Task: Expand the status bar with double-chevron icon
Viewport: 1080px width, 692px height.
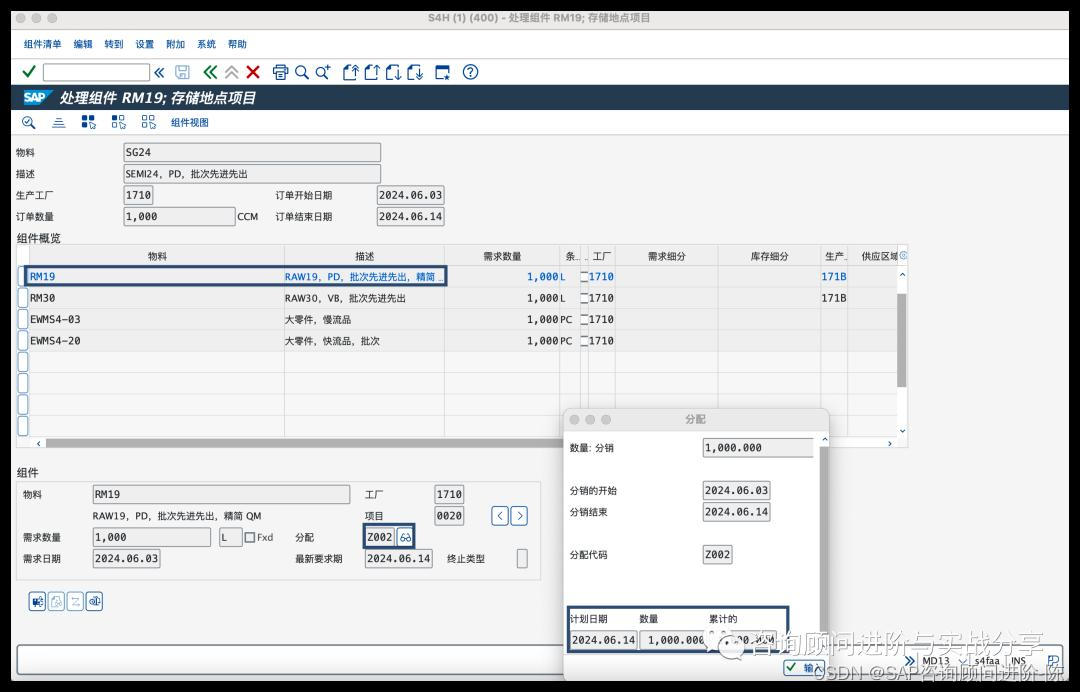Action: tap(911, 661)
